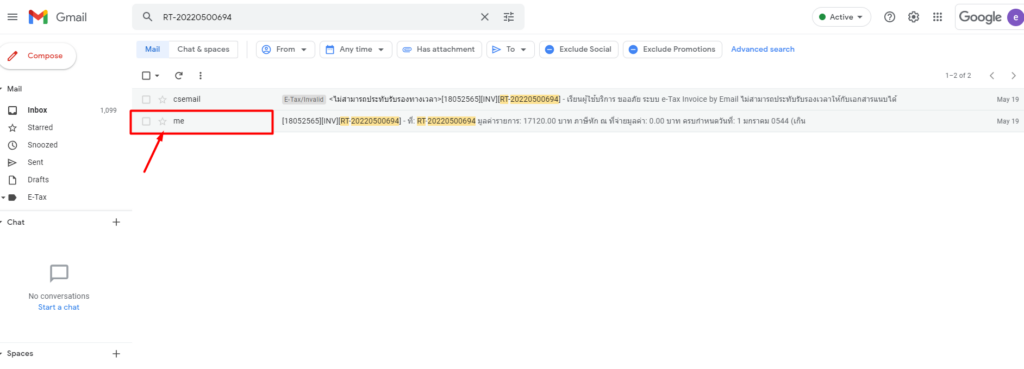Select the csemail message checkbox
Image resolution: width=1024 pixels, height=369 pixels.
[x=146, y=99]
